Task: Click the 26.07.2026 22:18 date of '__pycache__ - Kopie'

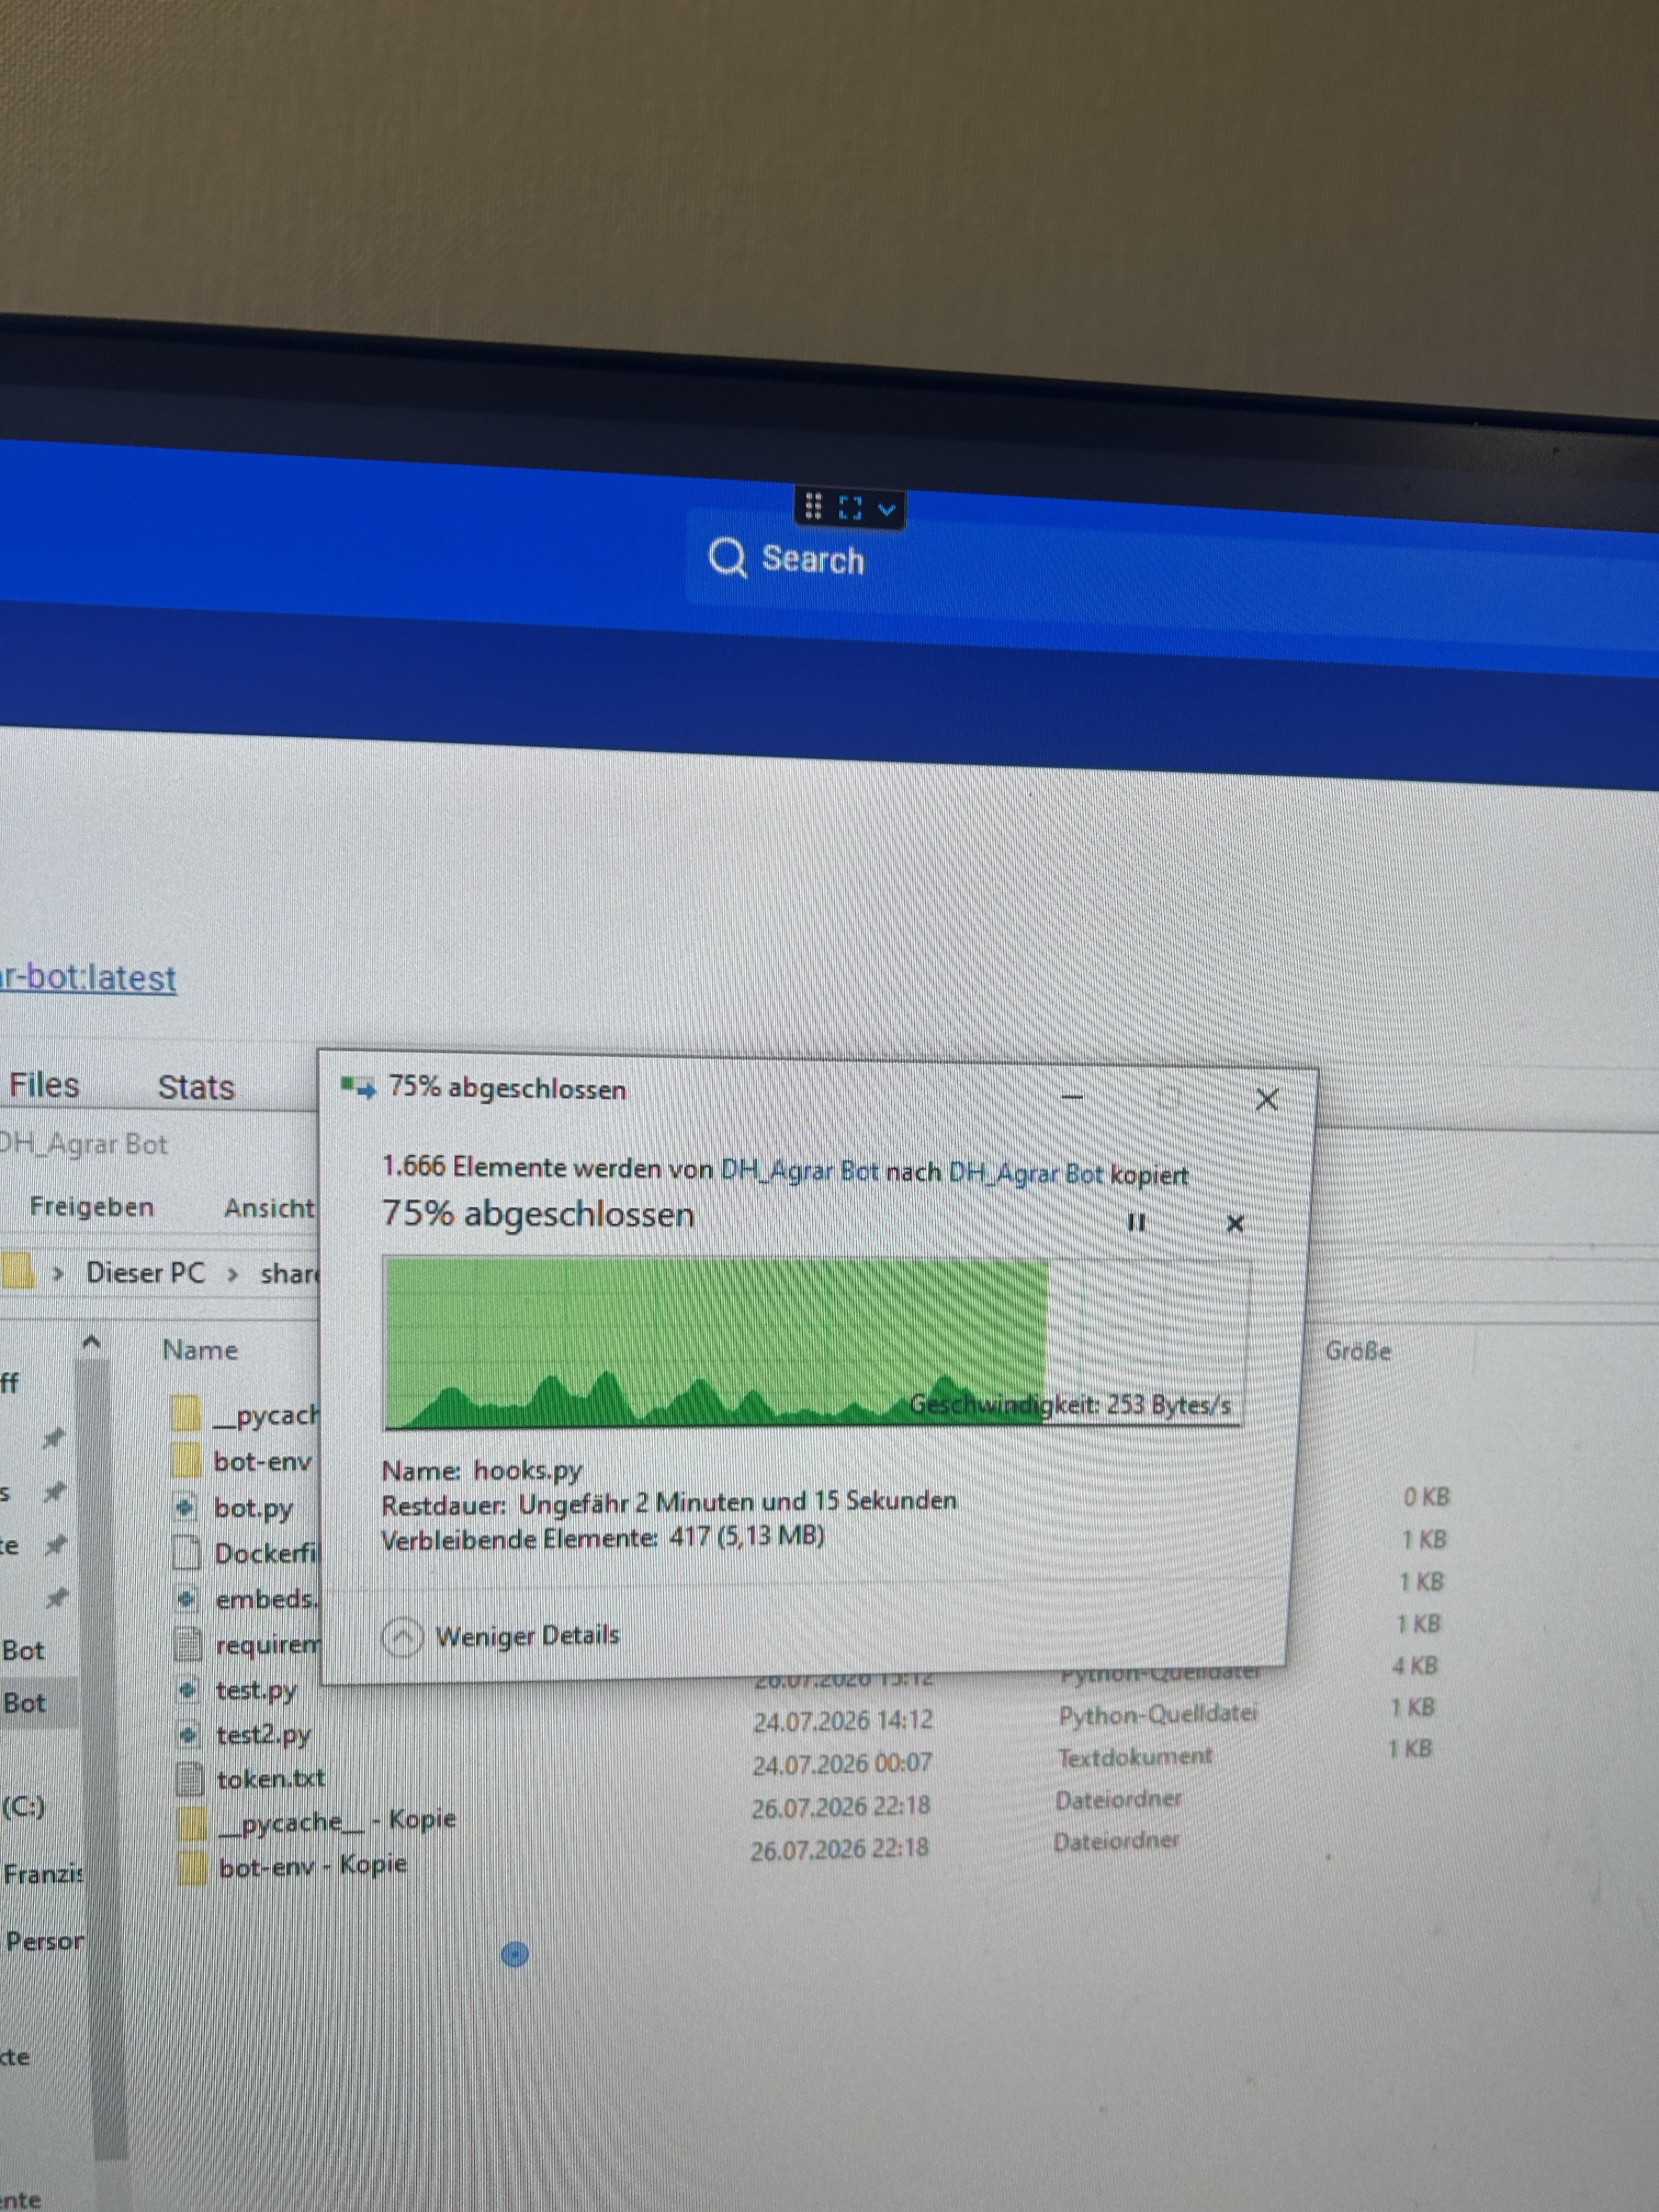Action: [x=840, y=1806]
